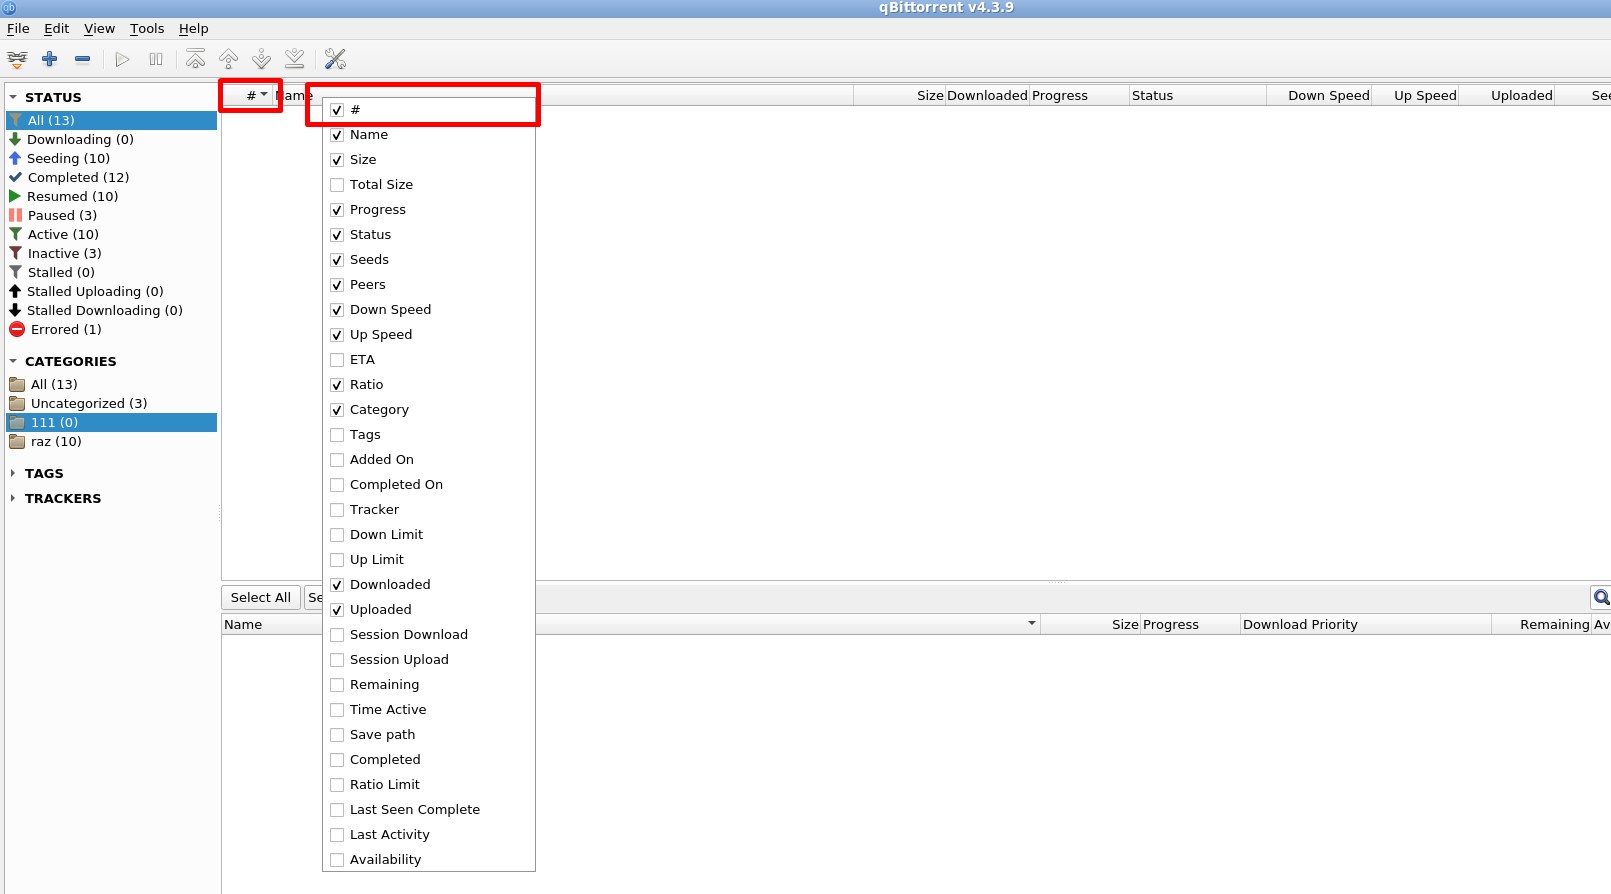1611x894 pixels.
Task: Click the Add torrent link toolbar icon
Action: pyautogui.click(x=17, y=59)
